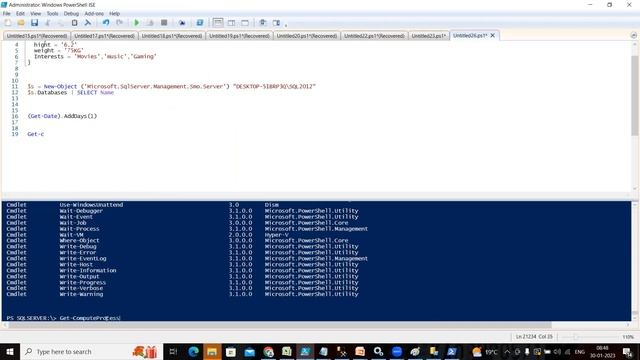Open File Explorer from the taskbar
640x360 pixels.
tap(212, 351)
